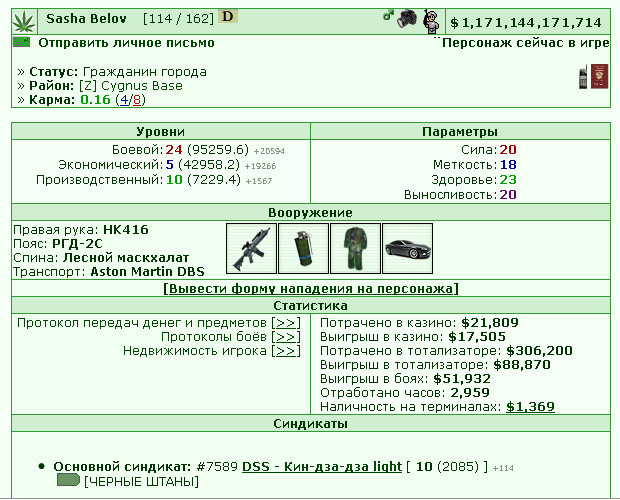Open the HK416 rifle thumbnail

[251, 248]
